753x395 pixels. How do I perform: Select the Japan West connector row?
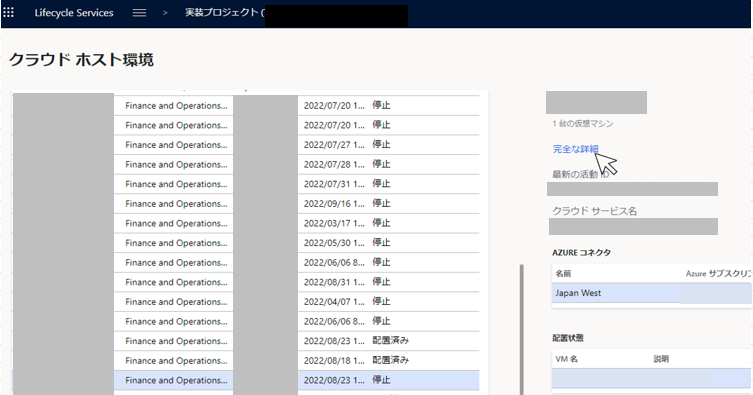[x=652, y=293]
